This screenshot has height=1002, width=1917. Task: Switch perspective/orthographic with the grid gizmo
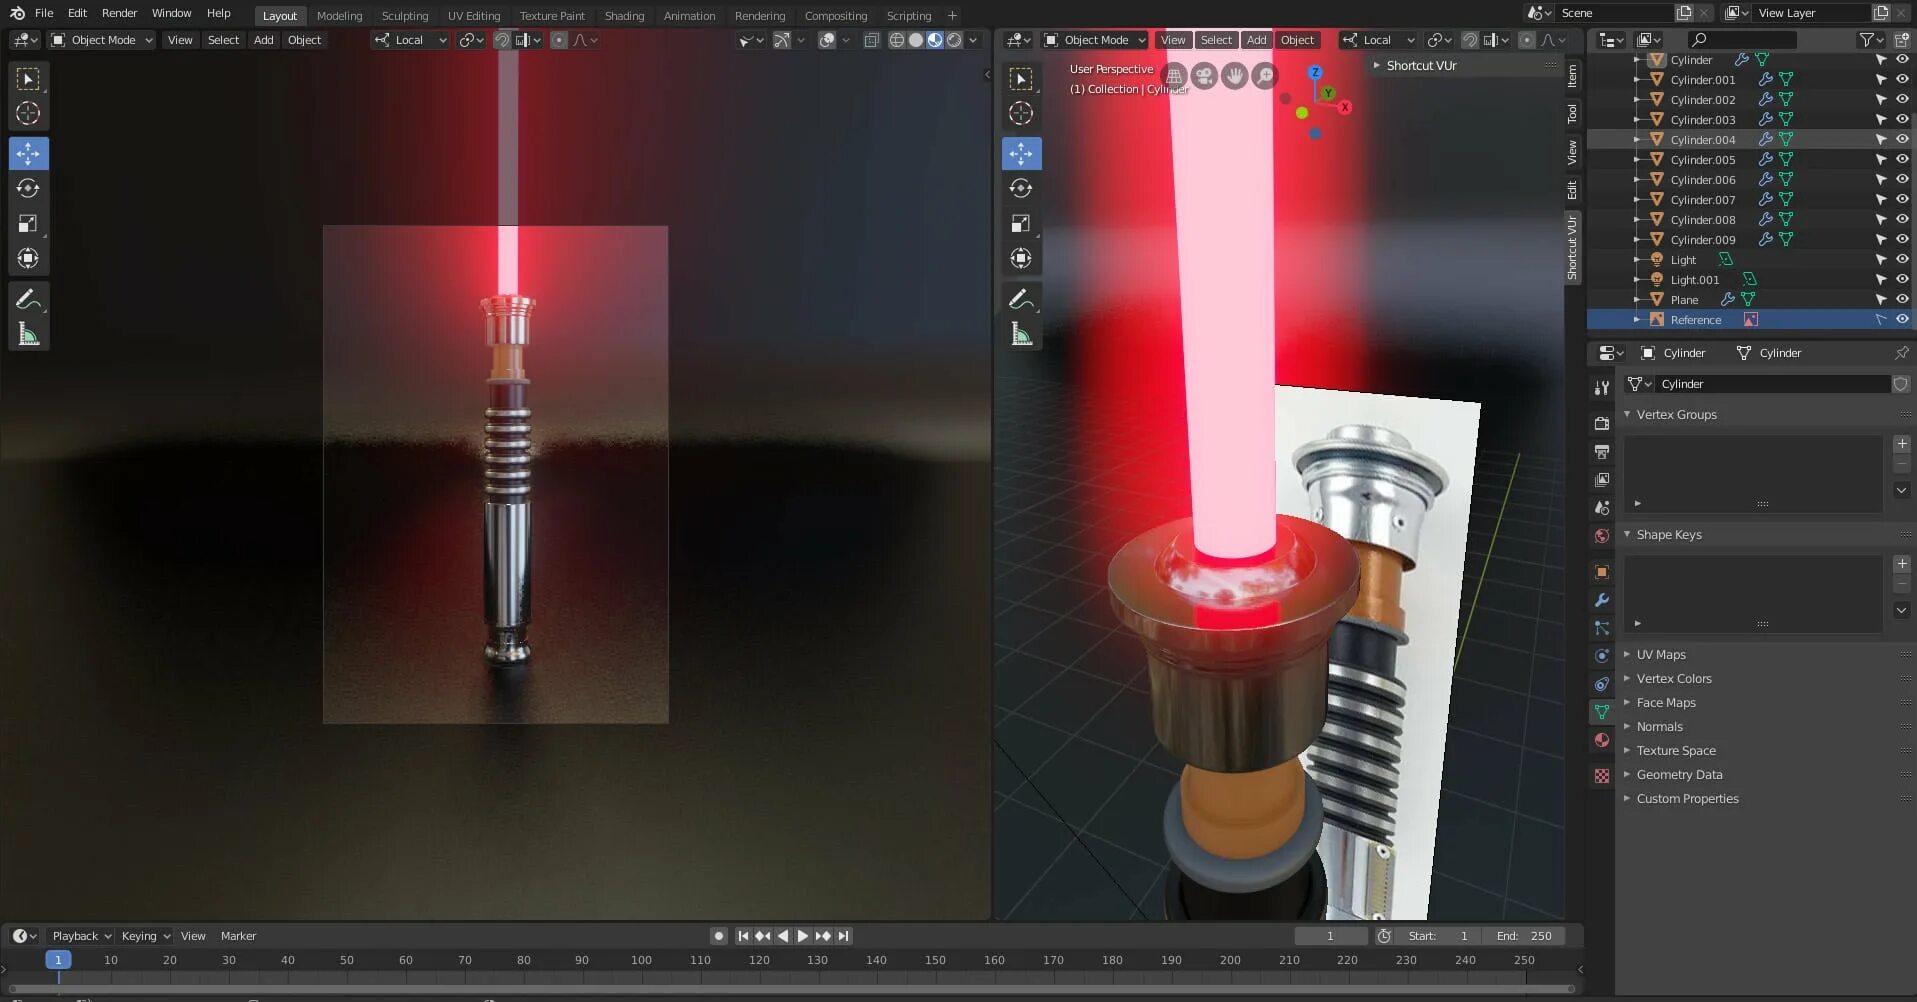(1174, 76)
